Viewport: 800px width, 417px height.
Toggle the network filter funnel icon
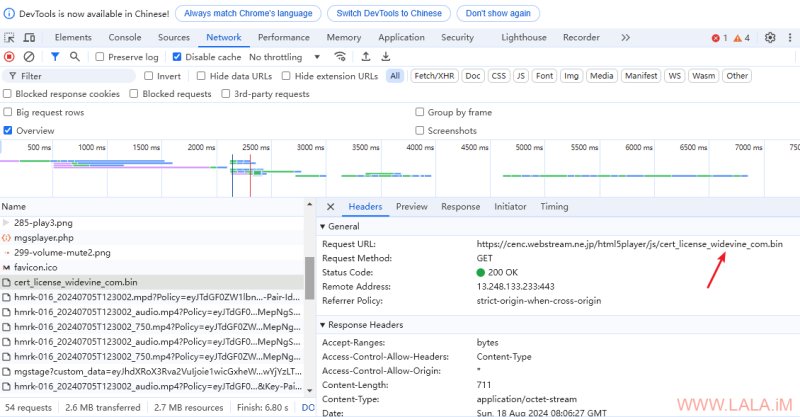click(x=55, y=57)
